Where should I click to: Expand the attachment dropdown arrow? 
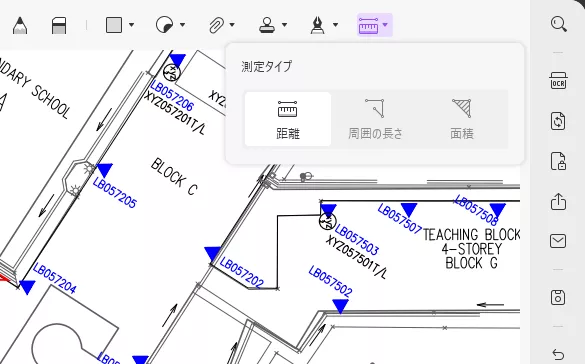pos(232,25)
